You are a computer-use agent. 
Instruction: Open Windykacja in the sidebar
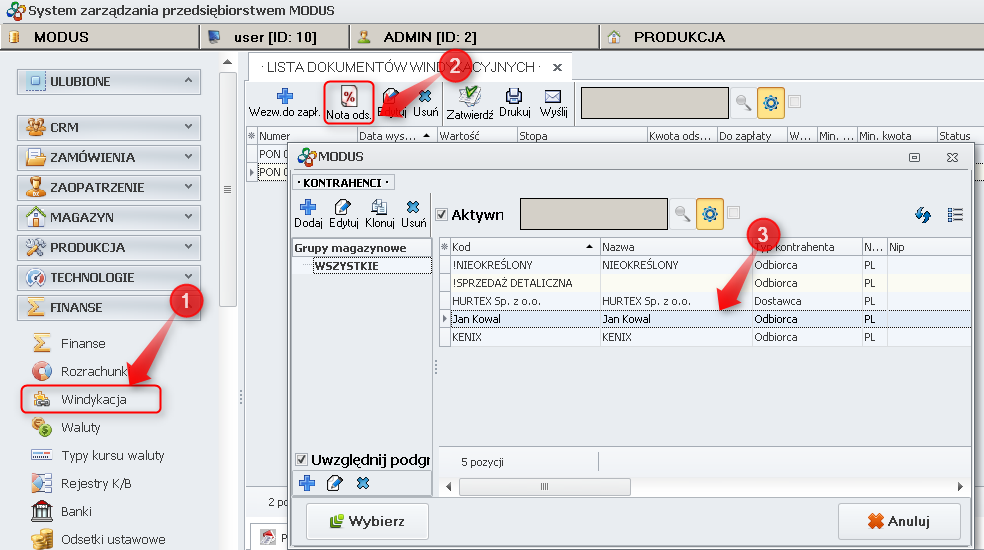94,399
